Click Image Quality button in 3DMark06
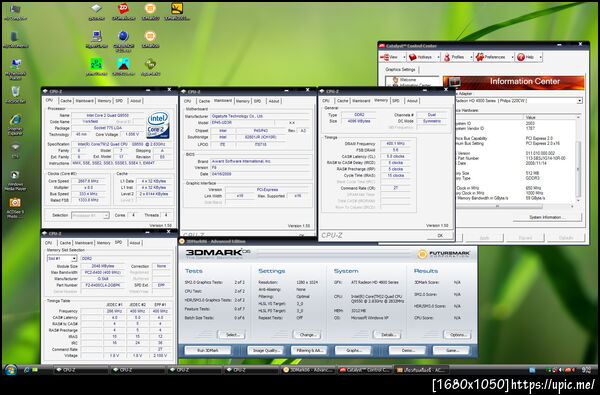Viewport: 600px width, 395px height. click(265, 350)
